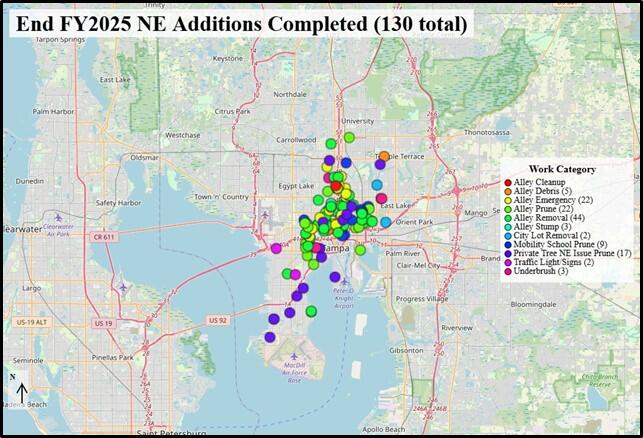Click the Clearwater Air Park plane icon
Image resolution: width=643 pixels, height=438 pixels.
59,217
